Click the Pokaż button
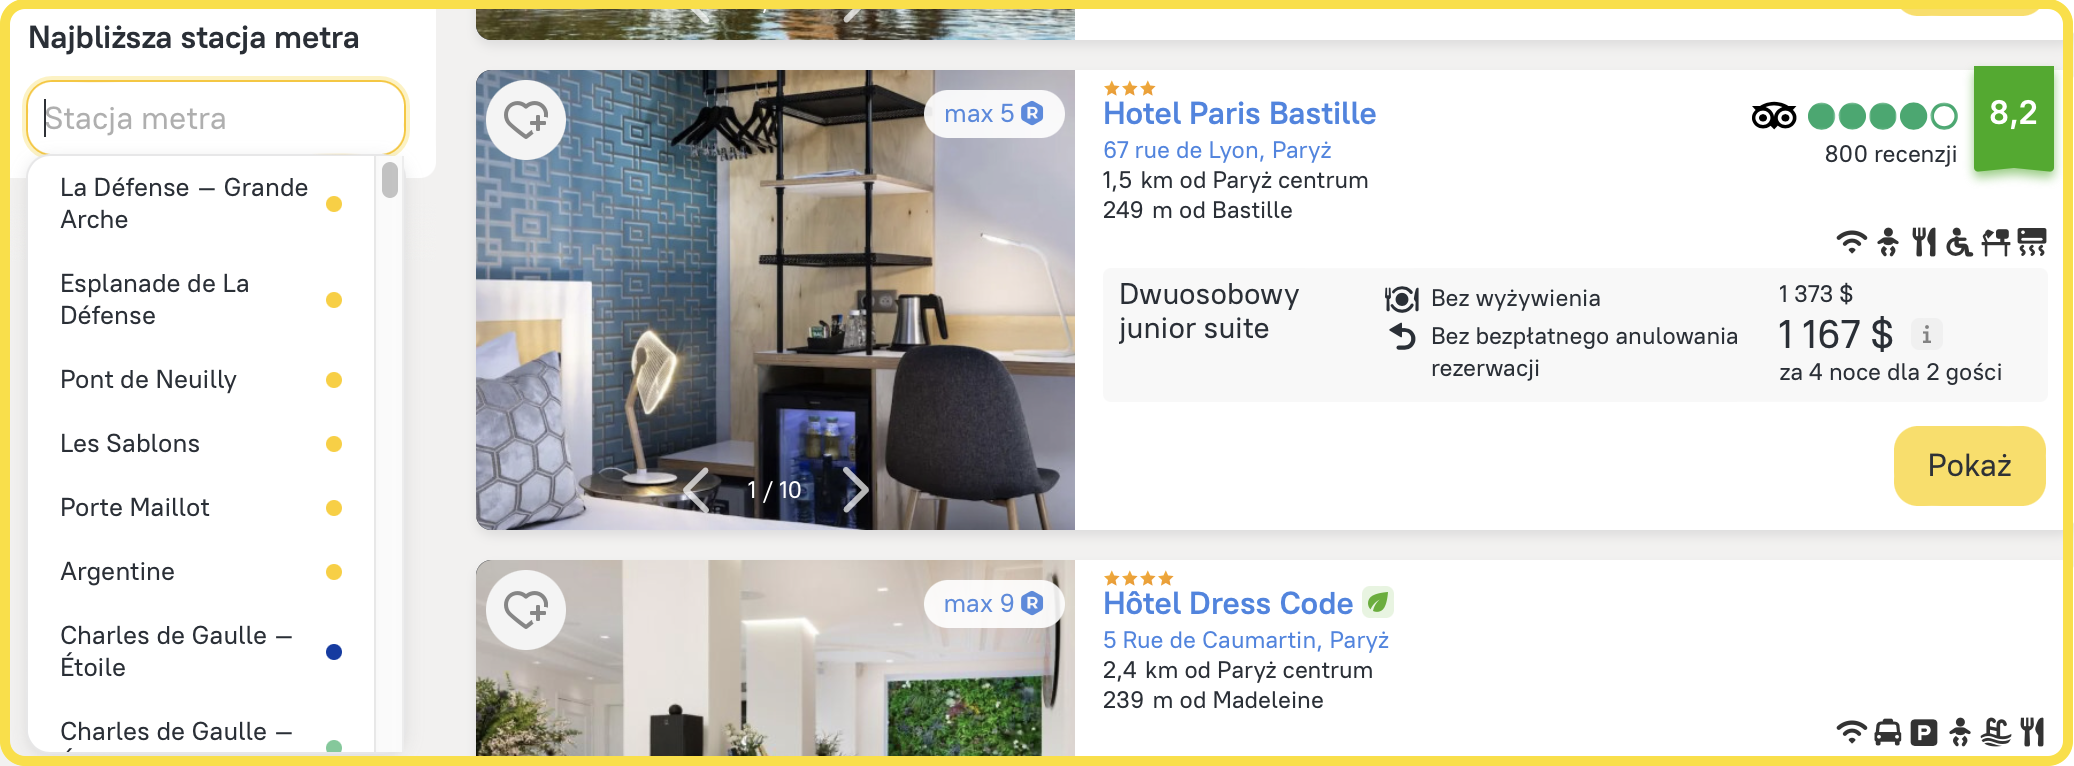 pyautogui.click(x=1969, y=466)
